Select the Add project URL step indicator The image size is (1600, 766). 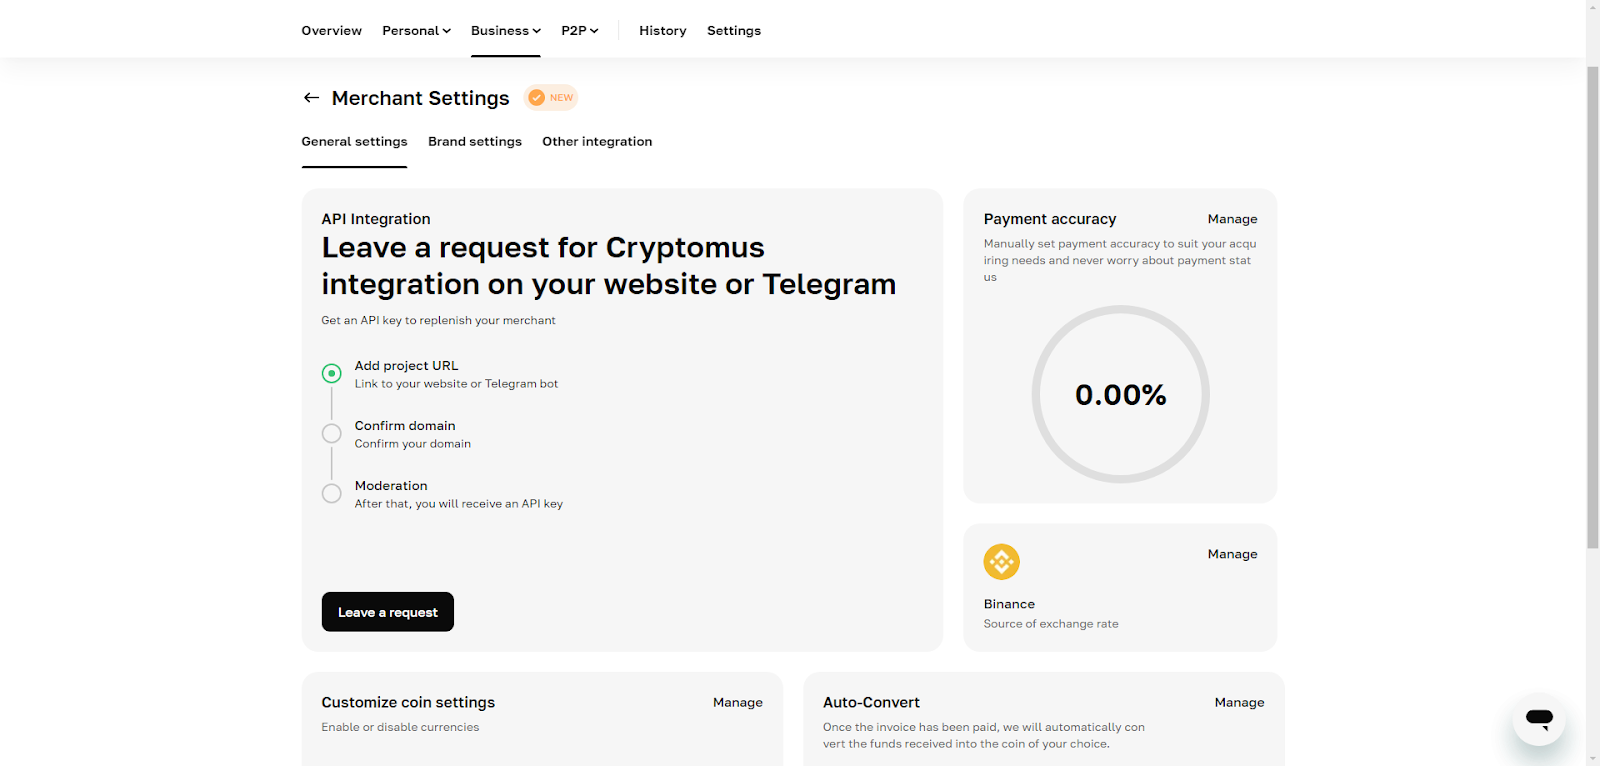point(332,373)
